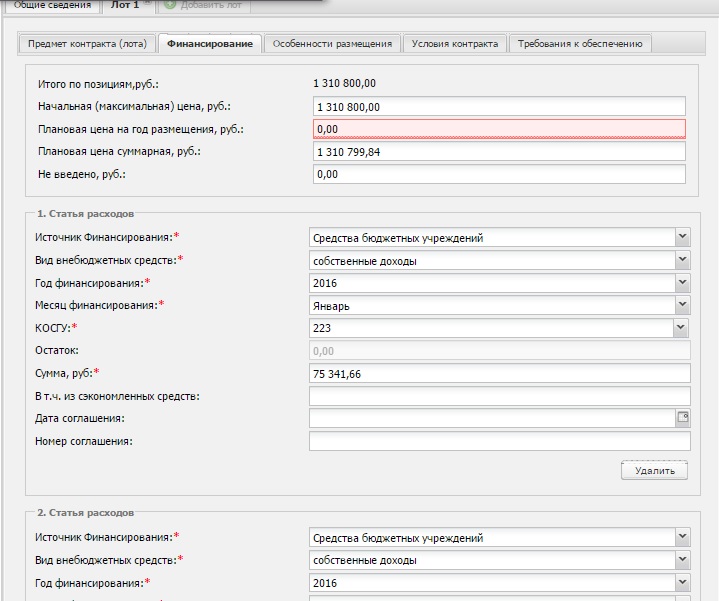Open the Требования к обеспечению tab
This screenshot has width=719, height=601.
tap(581, 44)
